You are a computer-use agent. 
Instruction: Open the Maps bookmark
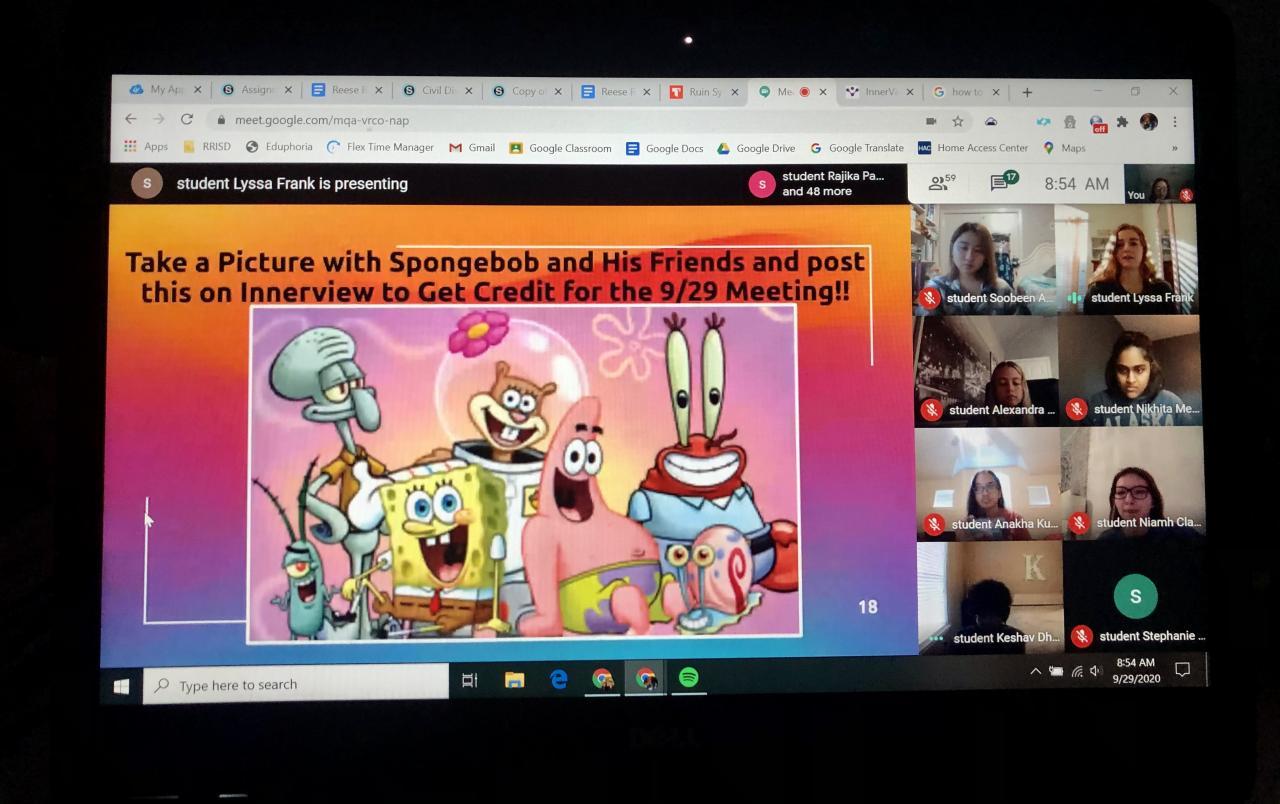(1064, 148)
